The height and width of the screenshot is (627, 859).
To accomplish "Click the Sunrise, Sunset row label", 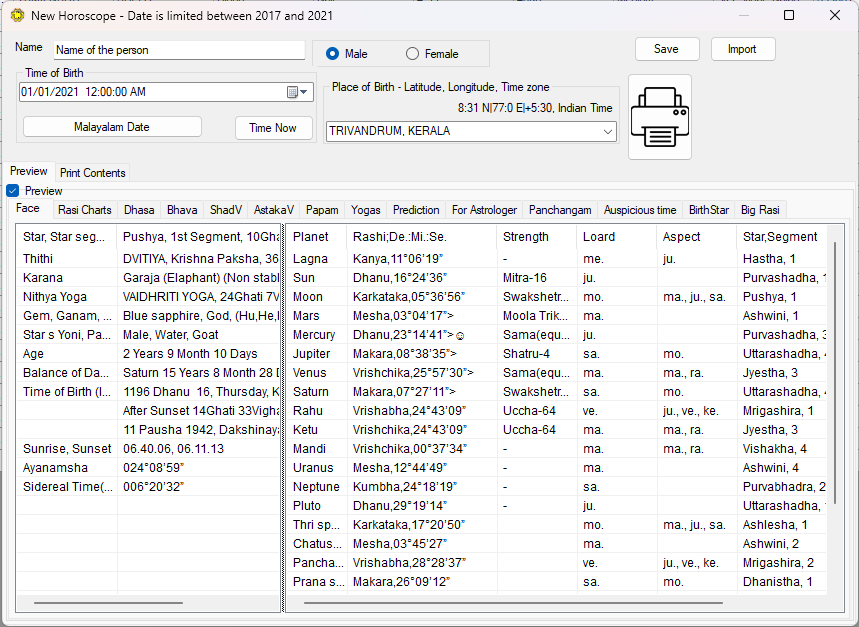I will tap(67, 449).
